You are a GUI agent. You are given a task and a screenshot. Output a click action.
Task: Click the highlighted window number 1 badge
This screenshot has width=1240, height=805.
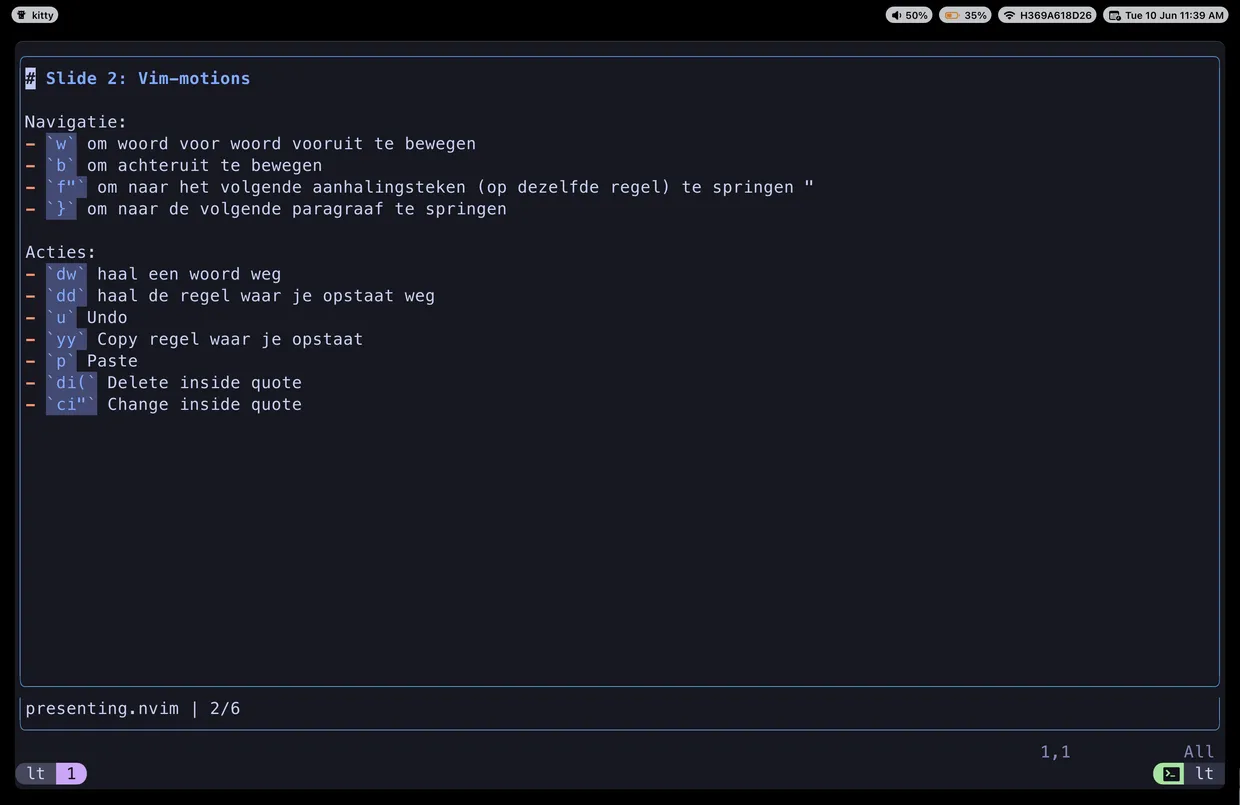click(x=70, y=773)
